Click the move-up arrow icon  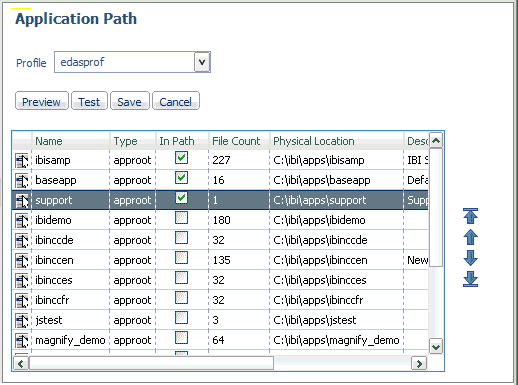(470, 237)
